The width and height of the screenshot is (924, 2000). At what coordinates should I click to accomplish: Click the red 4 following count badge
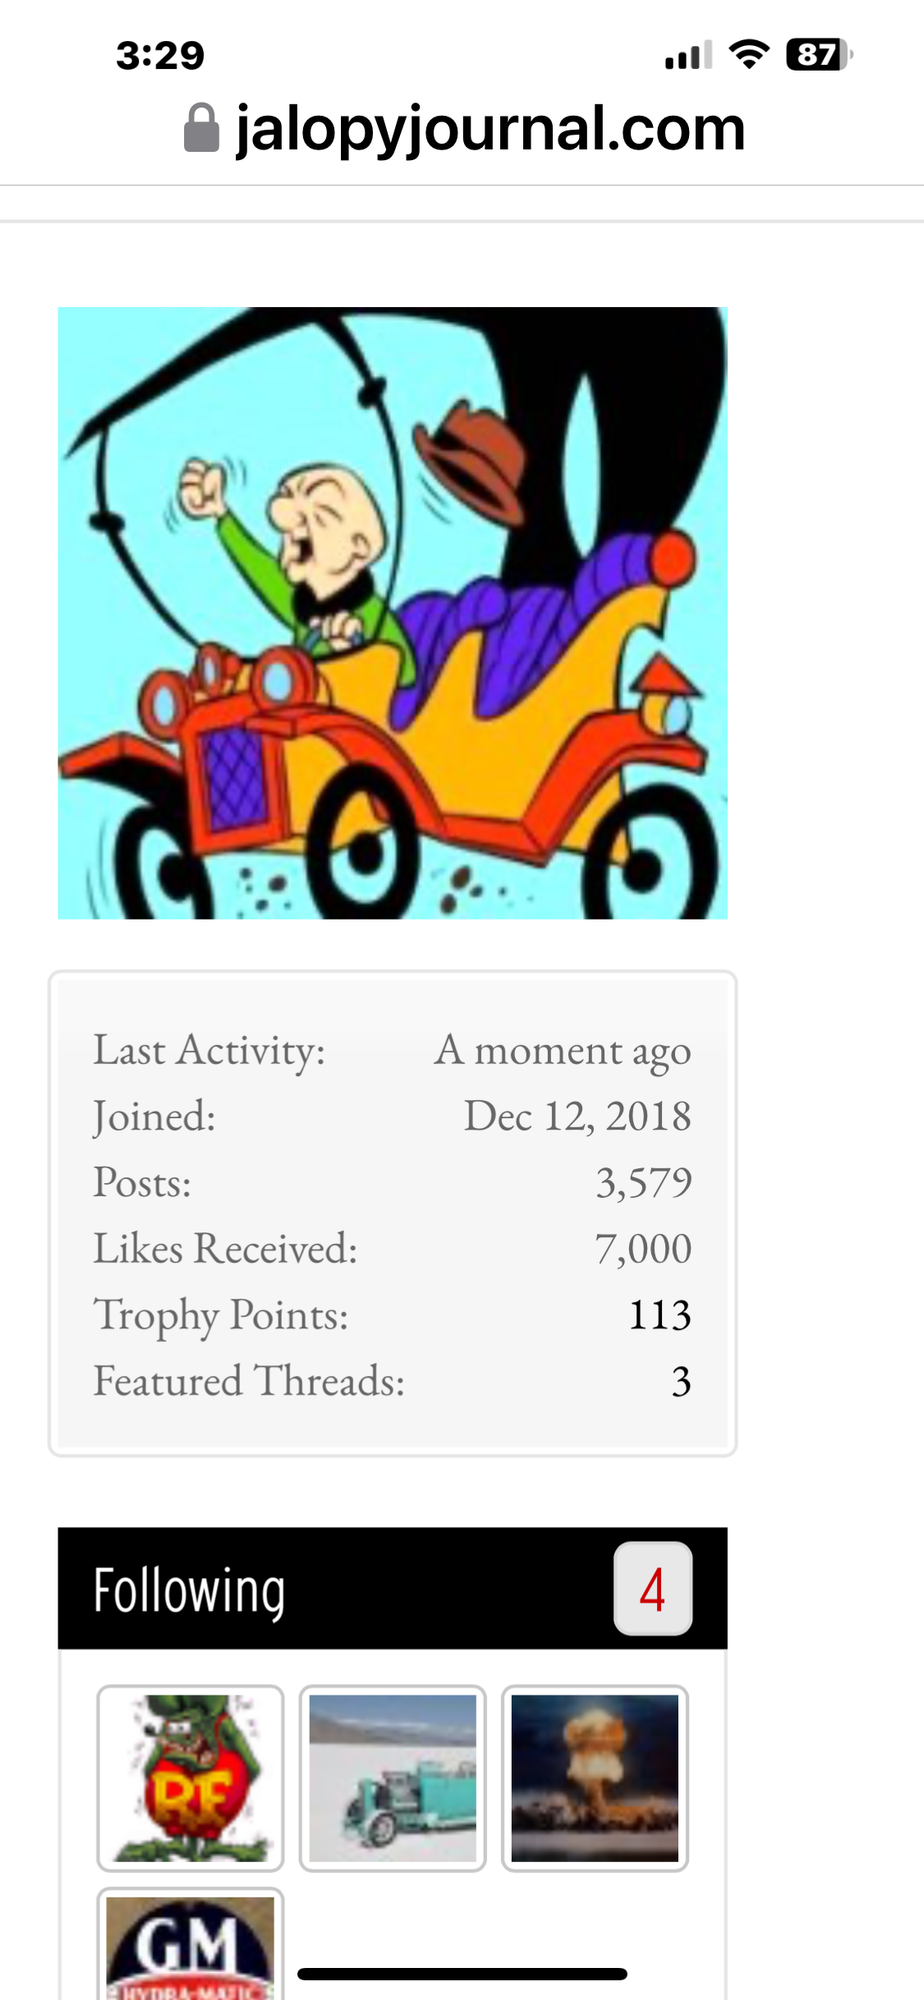[x=652, y=1588]
